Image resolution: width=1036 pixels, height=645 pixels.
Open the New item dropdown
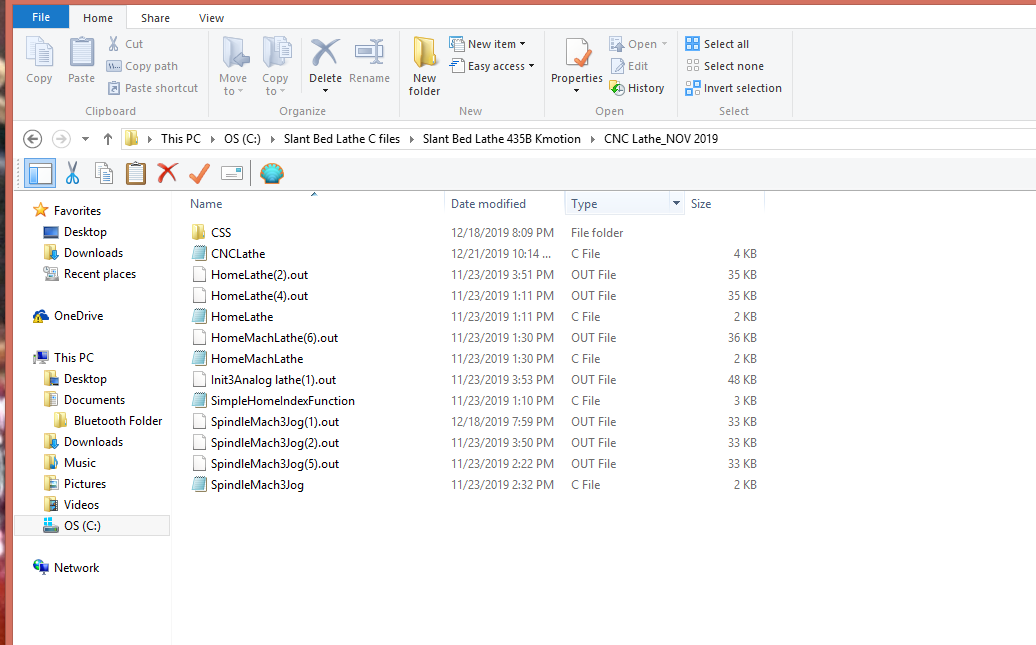(488, 44)
